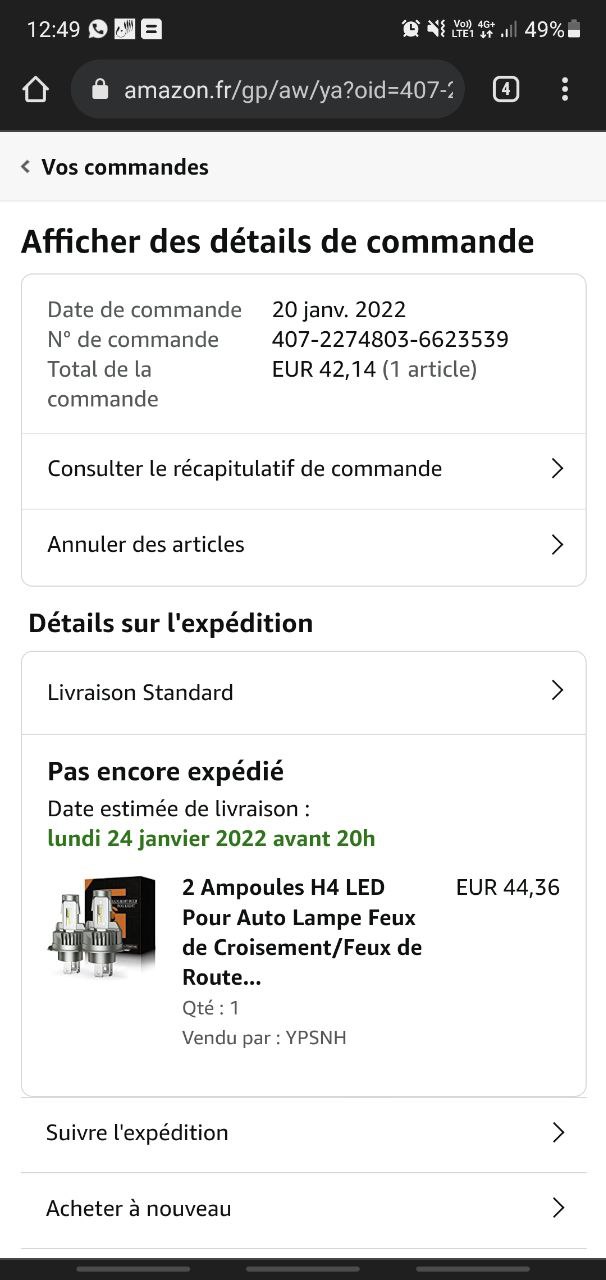Open Annuler des articles chevron
The width and height of the screenshot is (606, 1280).
click(557, 545)
